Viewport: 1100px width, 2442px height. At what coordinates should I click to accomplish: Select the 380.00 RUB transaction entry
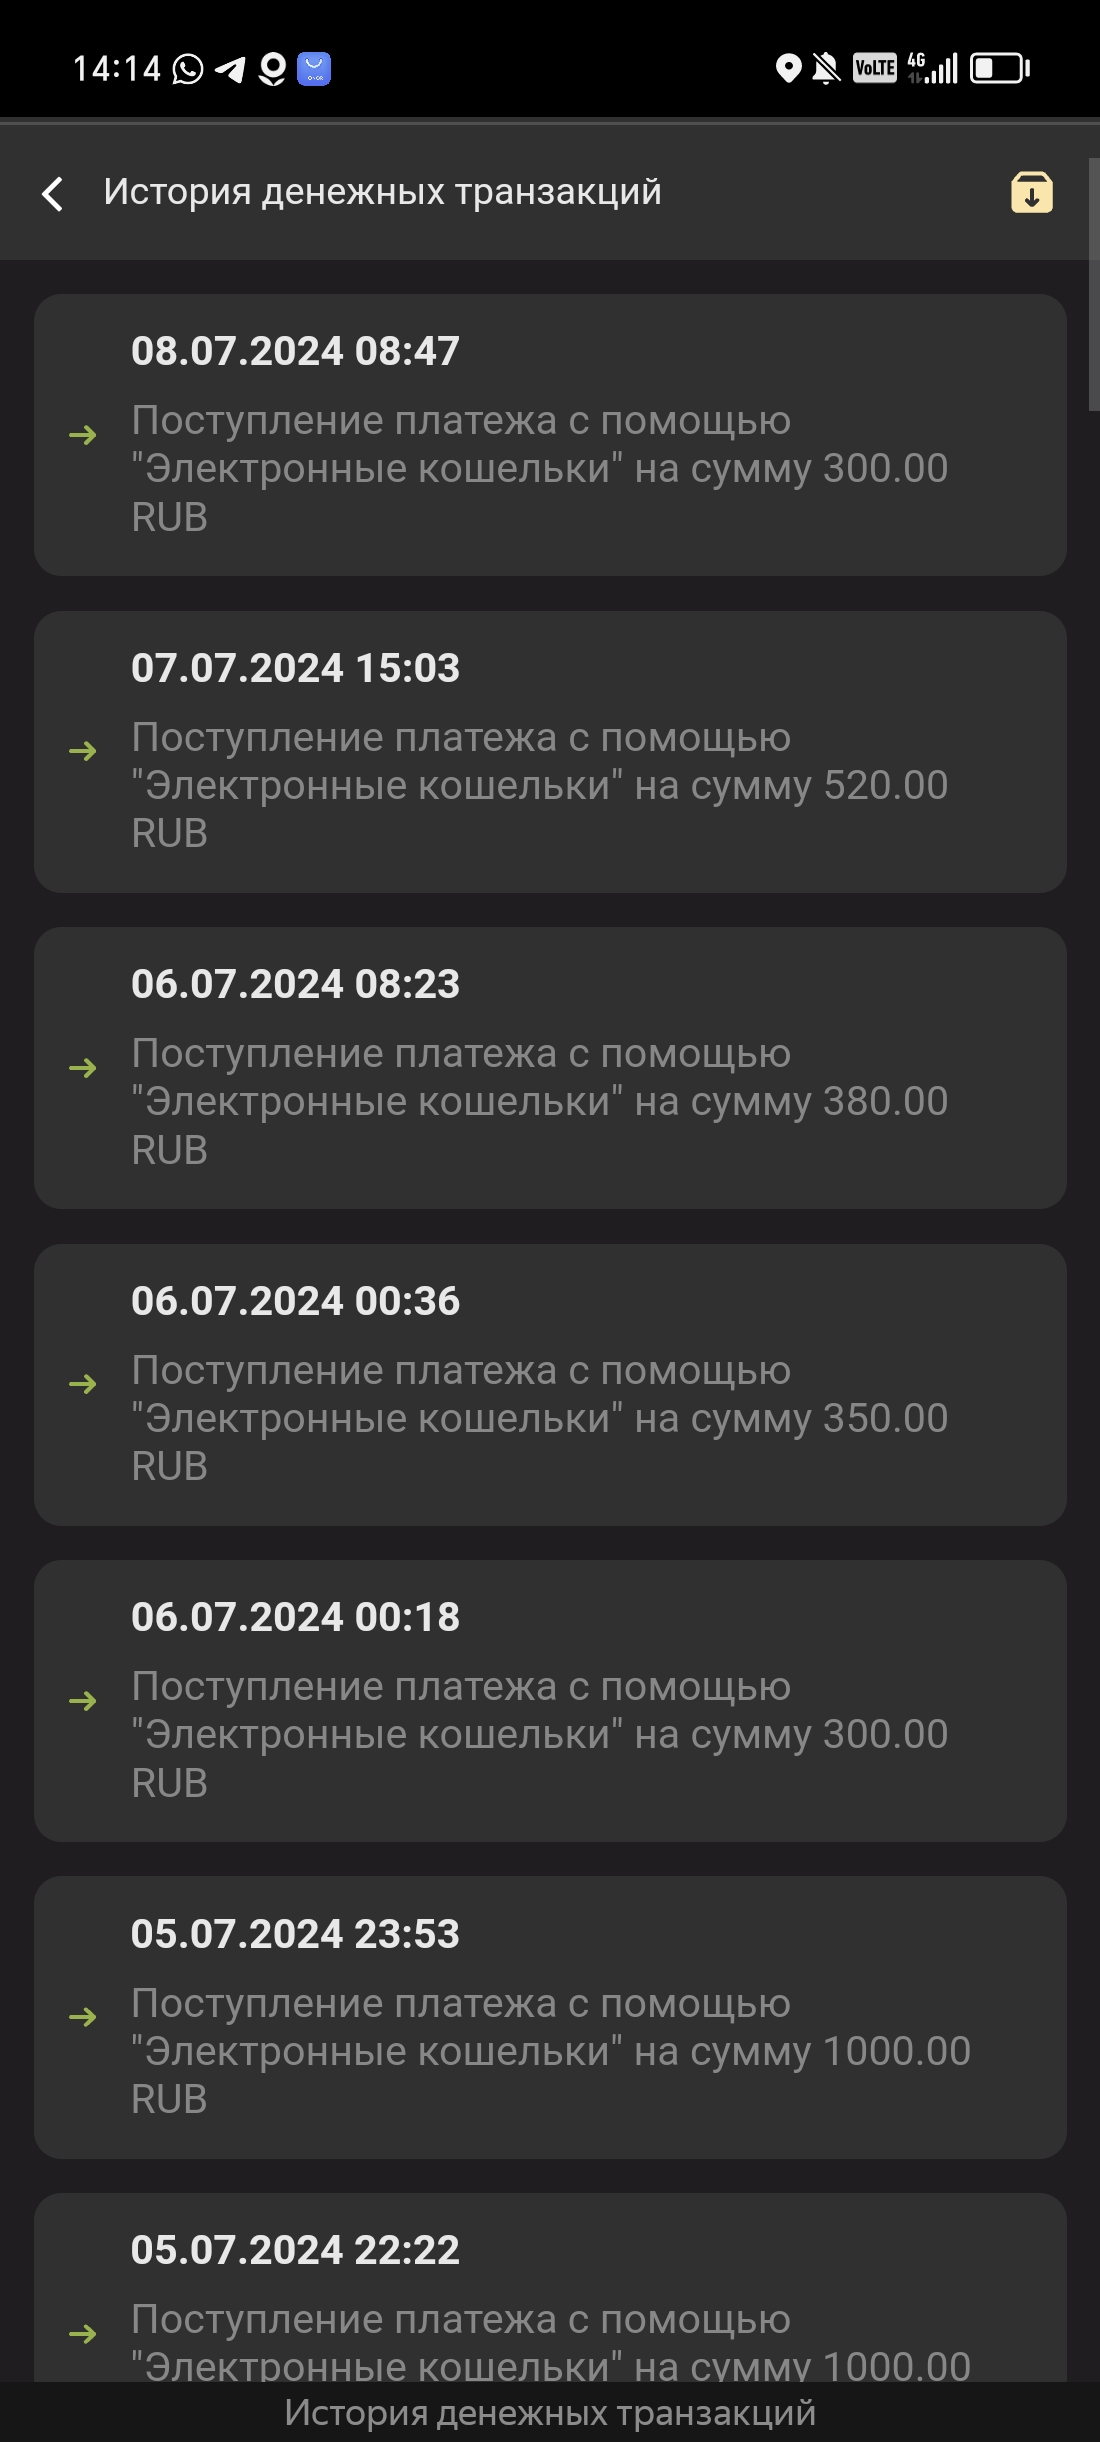550,1068
